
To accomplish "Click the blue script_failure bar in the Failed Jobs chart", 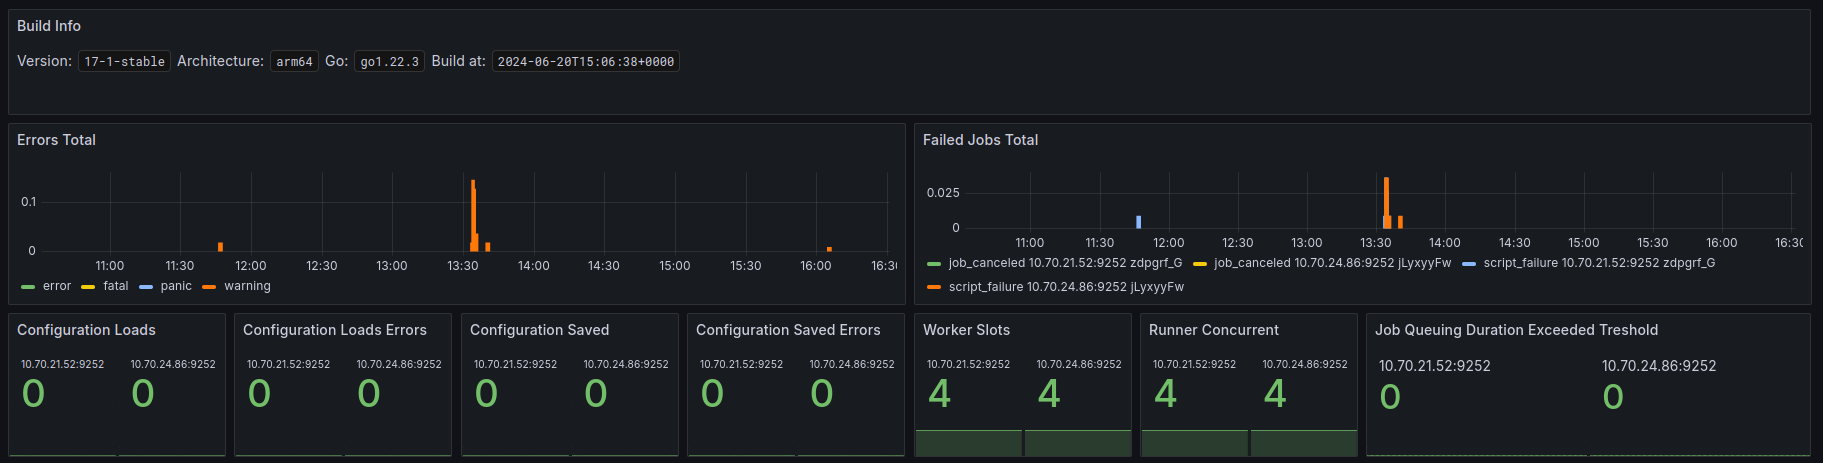I will tap(1138, 222).
